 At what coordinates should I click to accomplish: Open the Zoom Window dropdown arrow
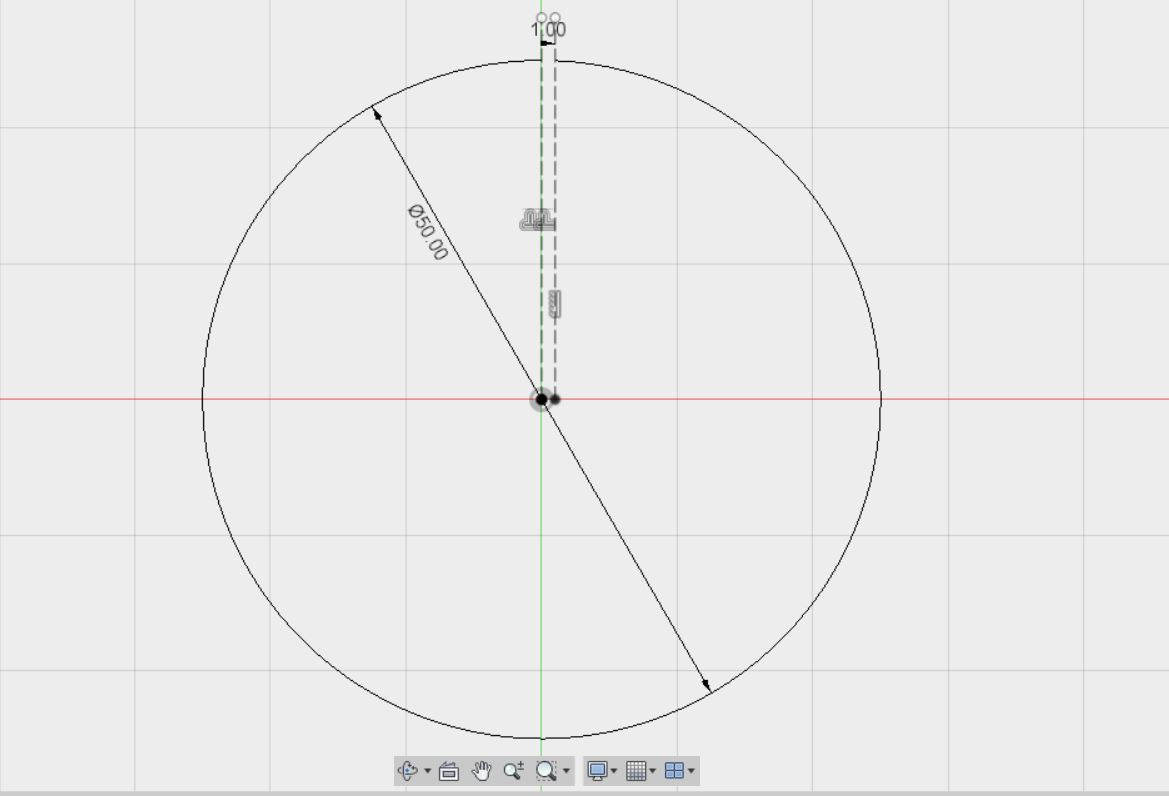pos(565,770)
